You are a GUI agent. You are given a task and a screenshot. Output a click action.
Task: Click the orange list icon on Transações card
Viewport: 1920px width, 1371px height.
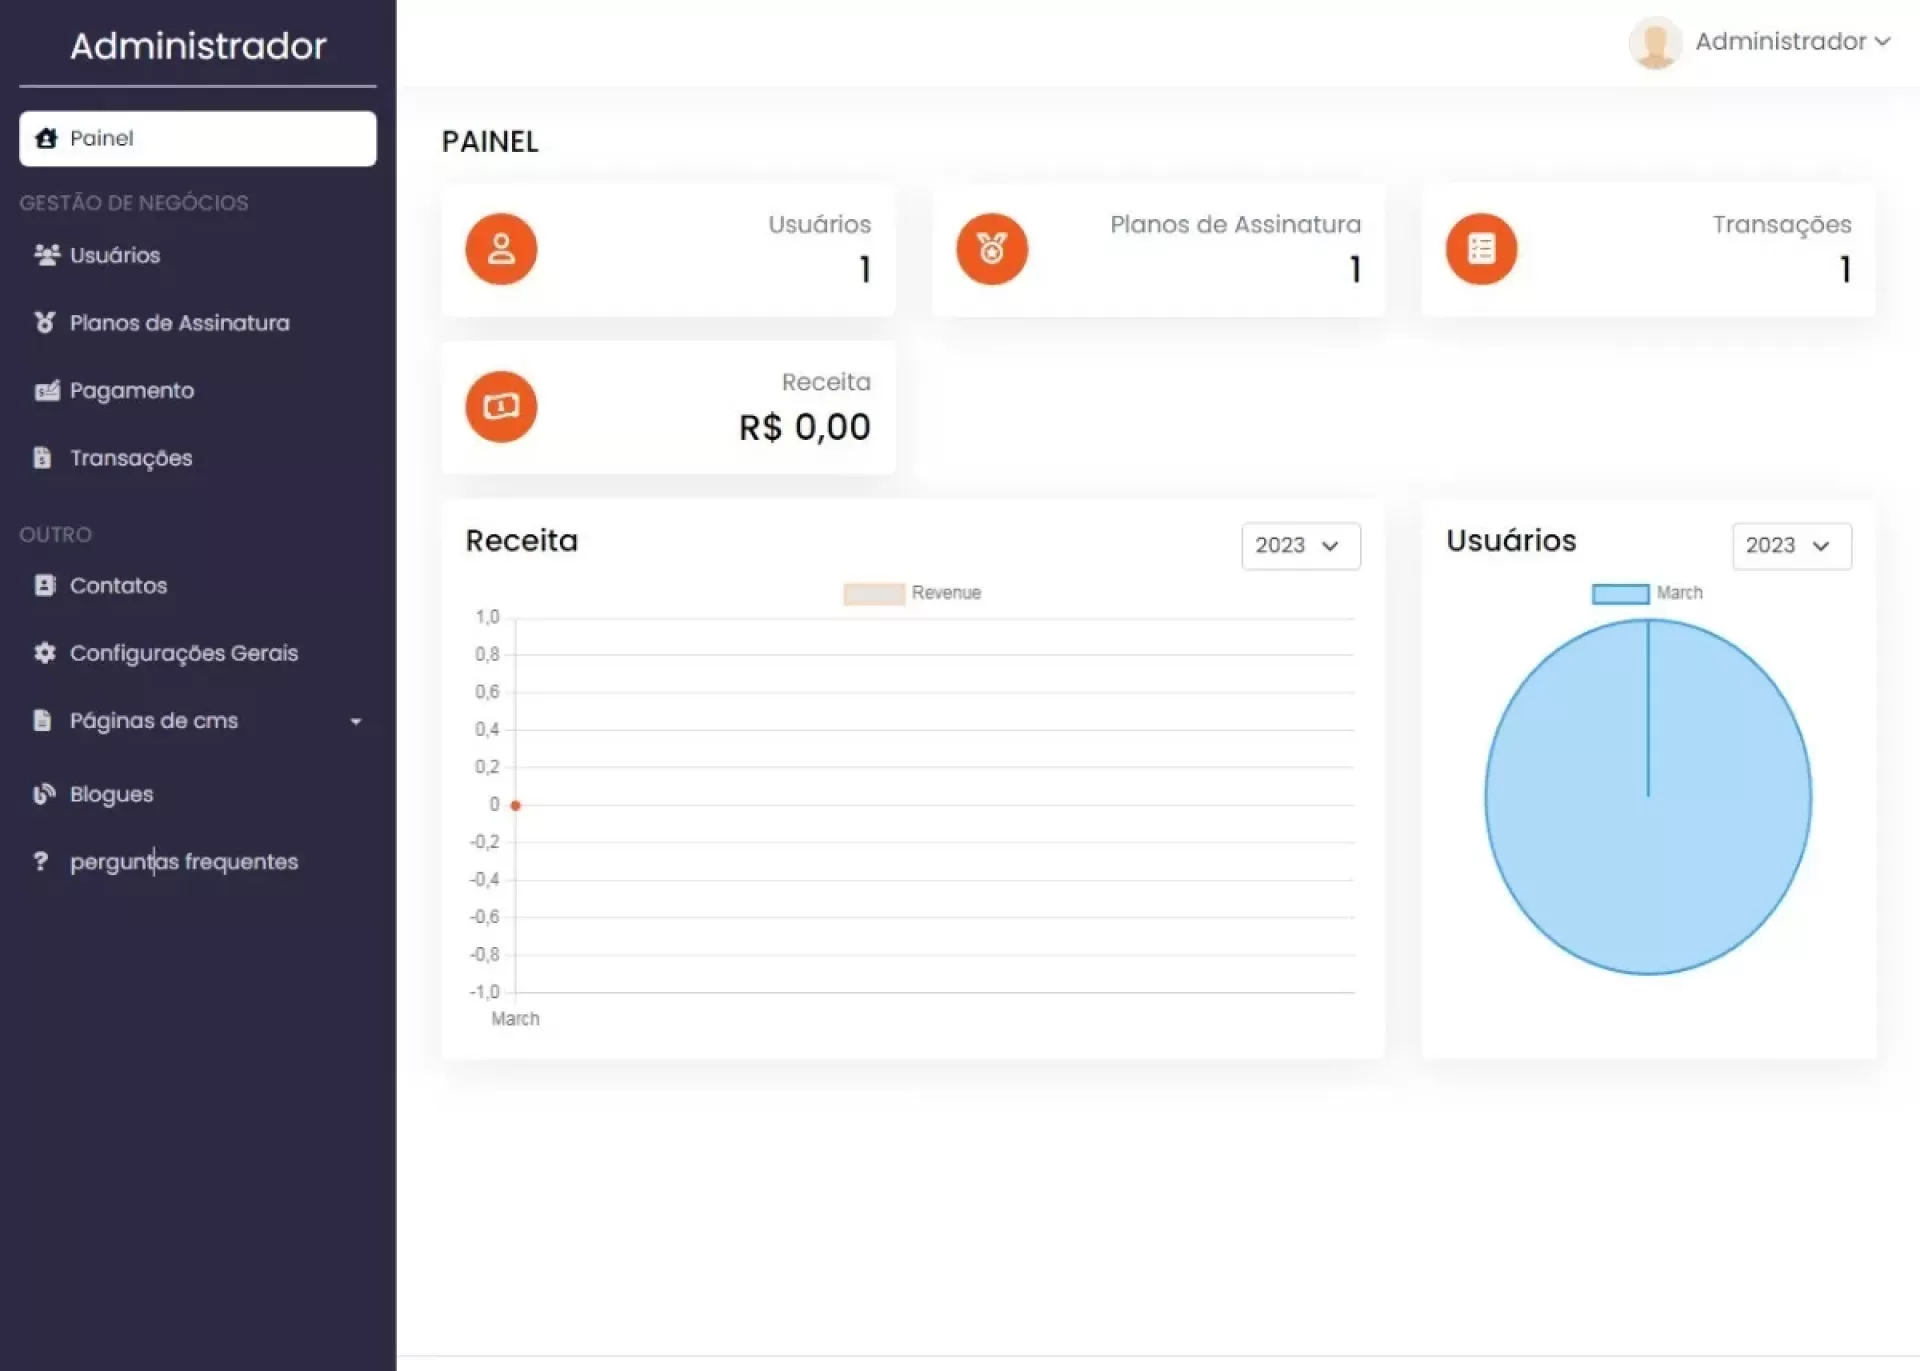tap(1481, 249)
